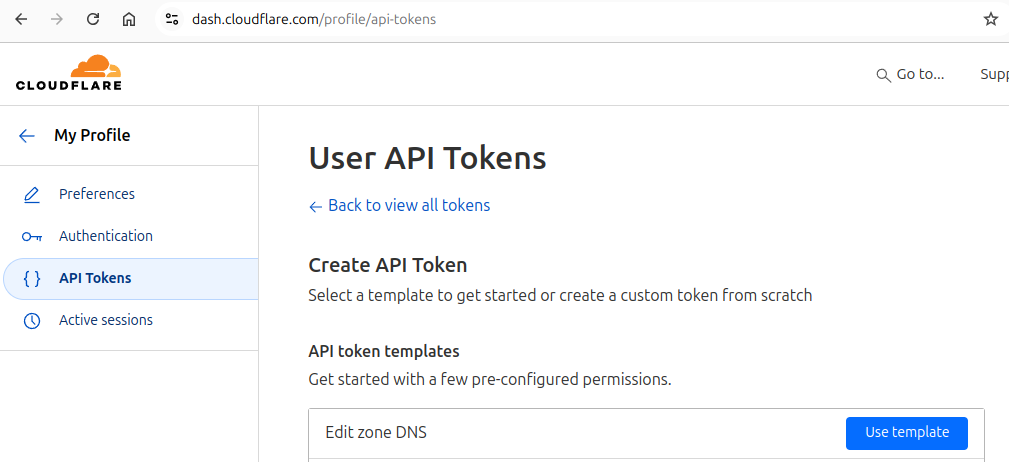Click the magnifier icon in header
Screen dimensions: 1009x462
click(883, 75)
